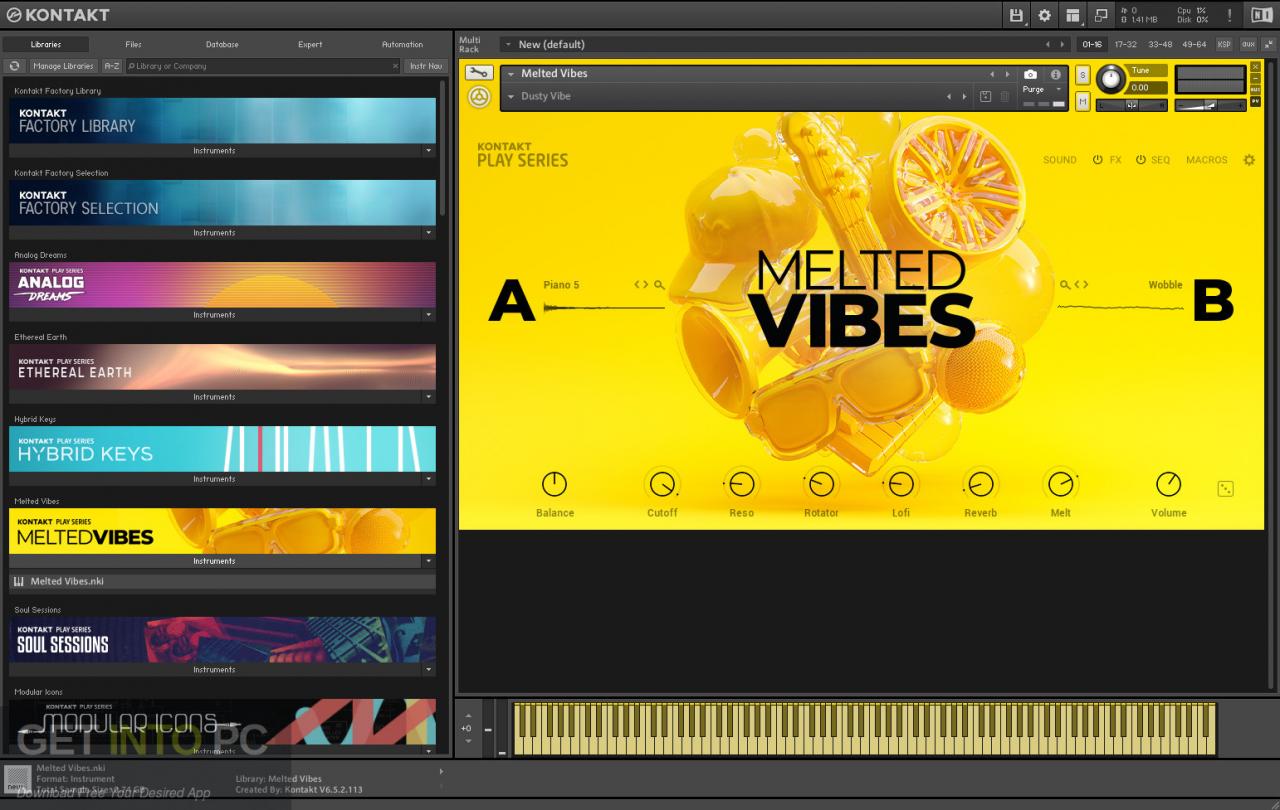Toggle the SEQ power switch
Screen dimensions: 1280x810
point(1140,160)
